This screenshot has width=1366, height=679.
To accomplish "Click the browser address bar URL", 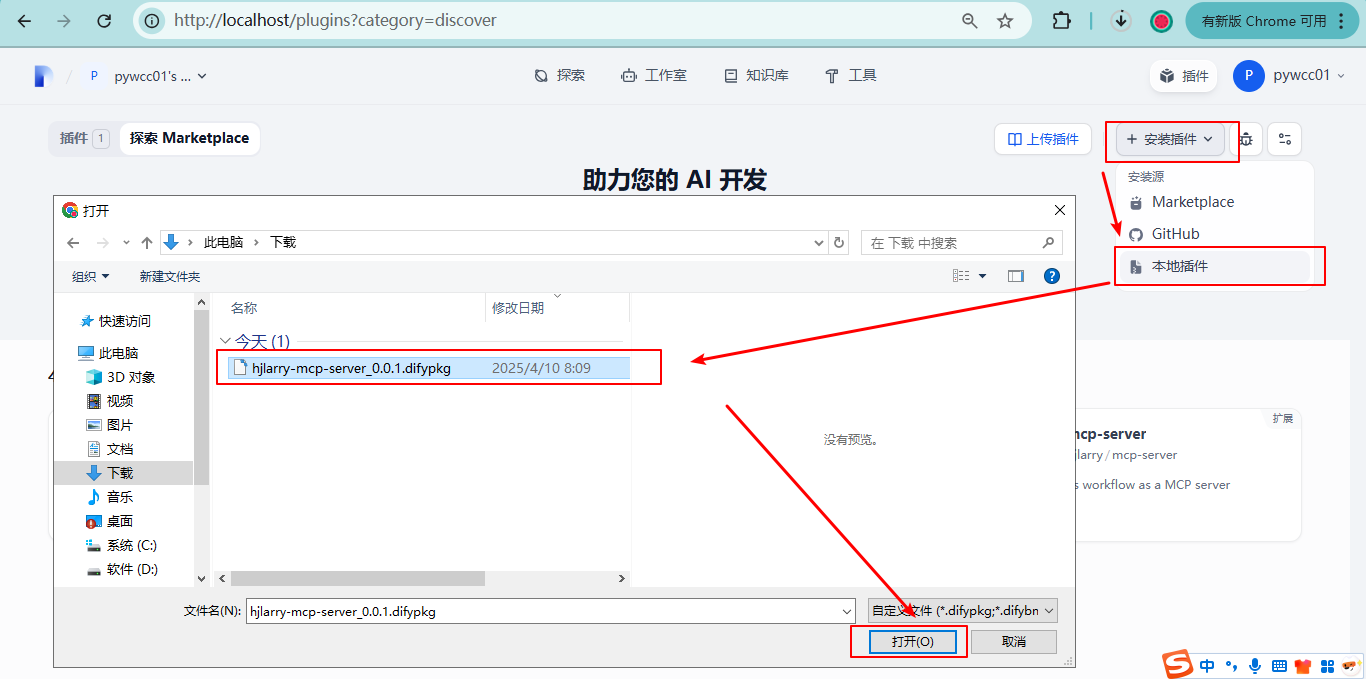I will (335, 21).
